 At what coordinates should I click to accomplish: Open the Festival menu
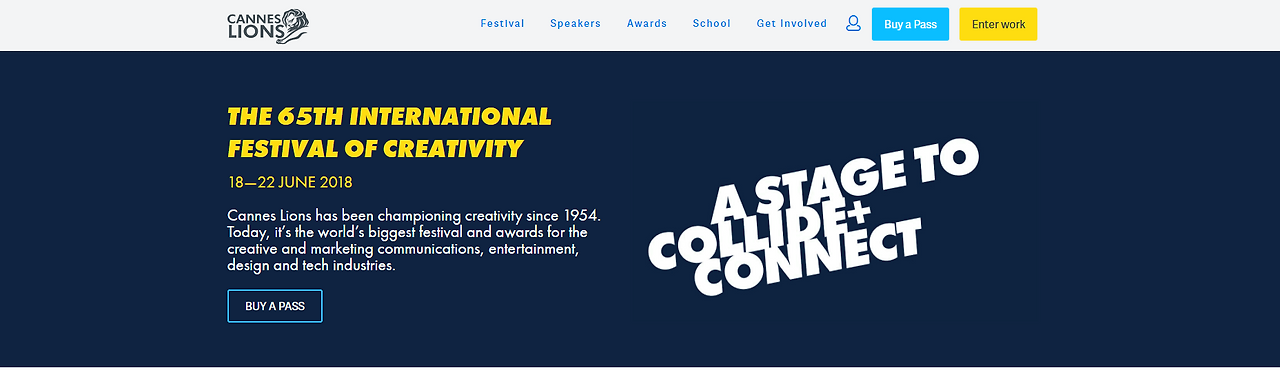tap(502, 24)
